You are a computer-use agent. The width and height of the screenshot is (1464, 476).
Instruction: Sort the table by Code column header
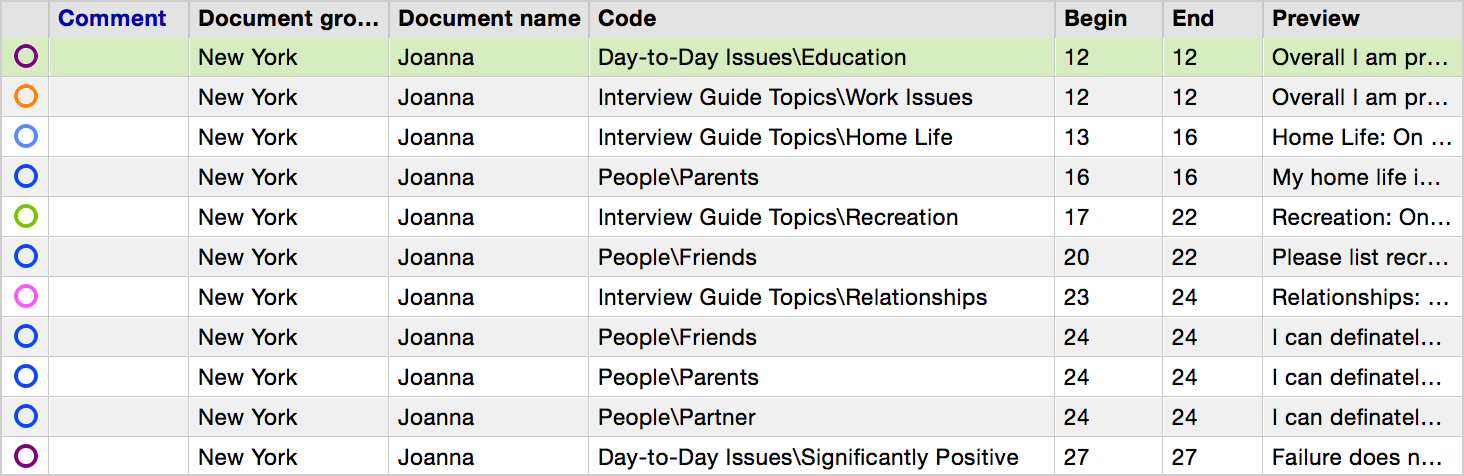coord(627,18)
